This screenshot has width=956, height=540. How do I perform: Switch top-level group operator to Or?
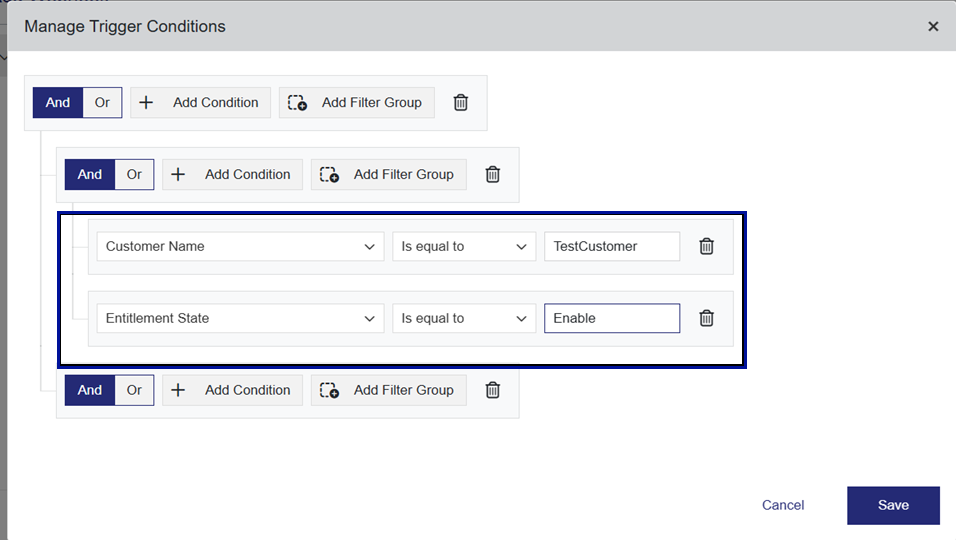click(102, 102)
